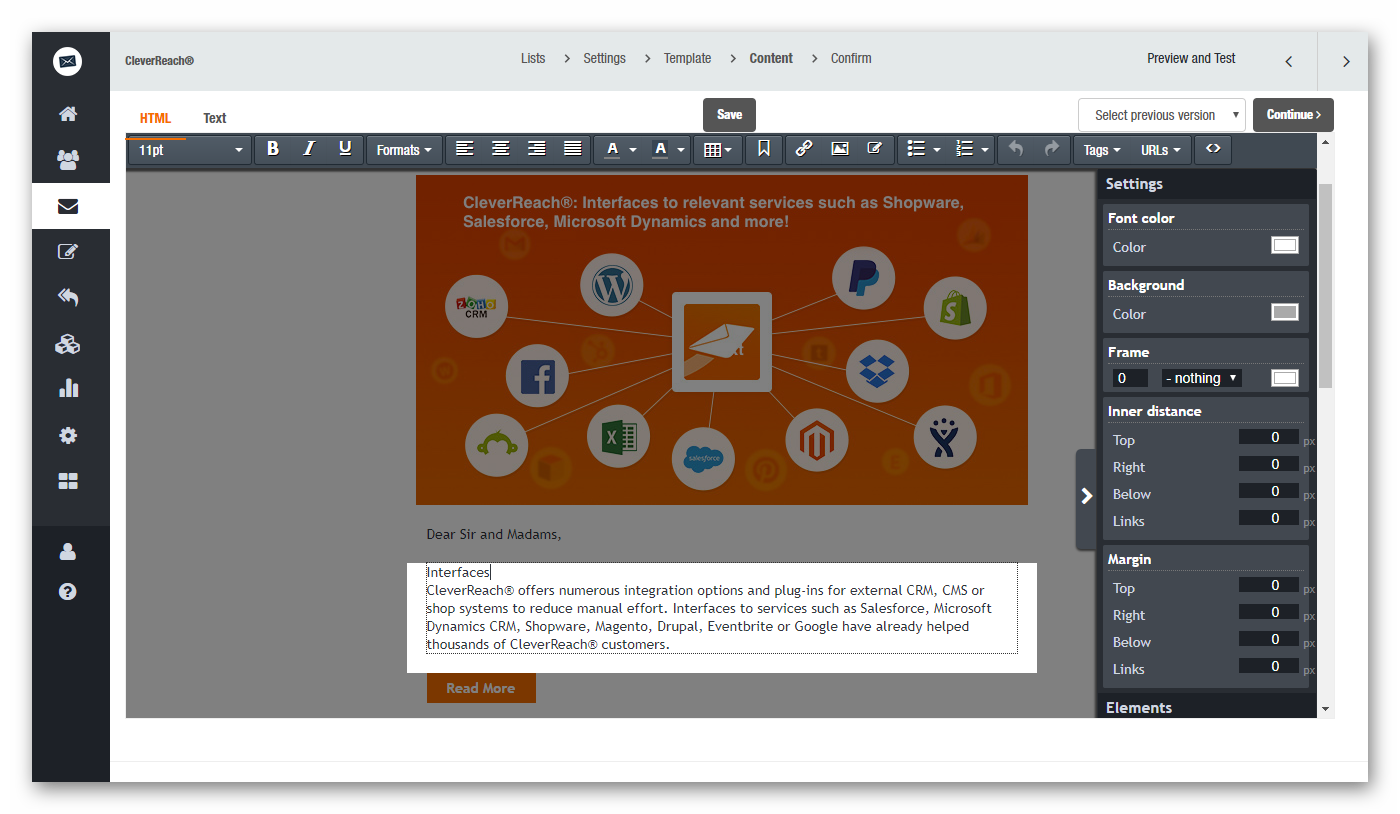Click the CleverReach envelope logo
The width and height of the screenshot is (1400, 814).
click(68, 62)
